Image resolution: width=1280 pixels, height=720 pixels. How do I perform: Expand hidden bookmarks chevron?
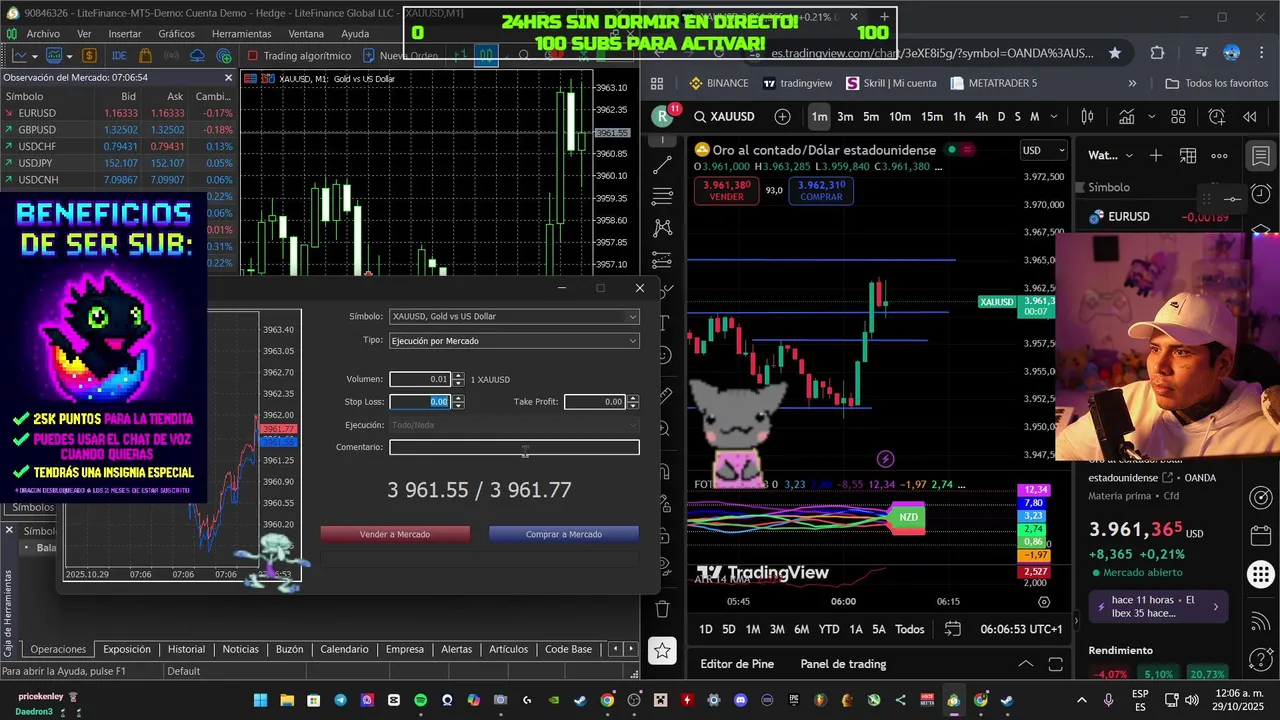(x=1132, y=83)
